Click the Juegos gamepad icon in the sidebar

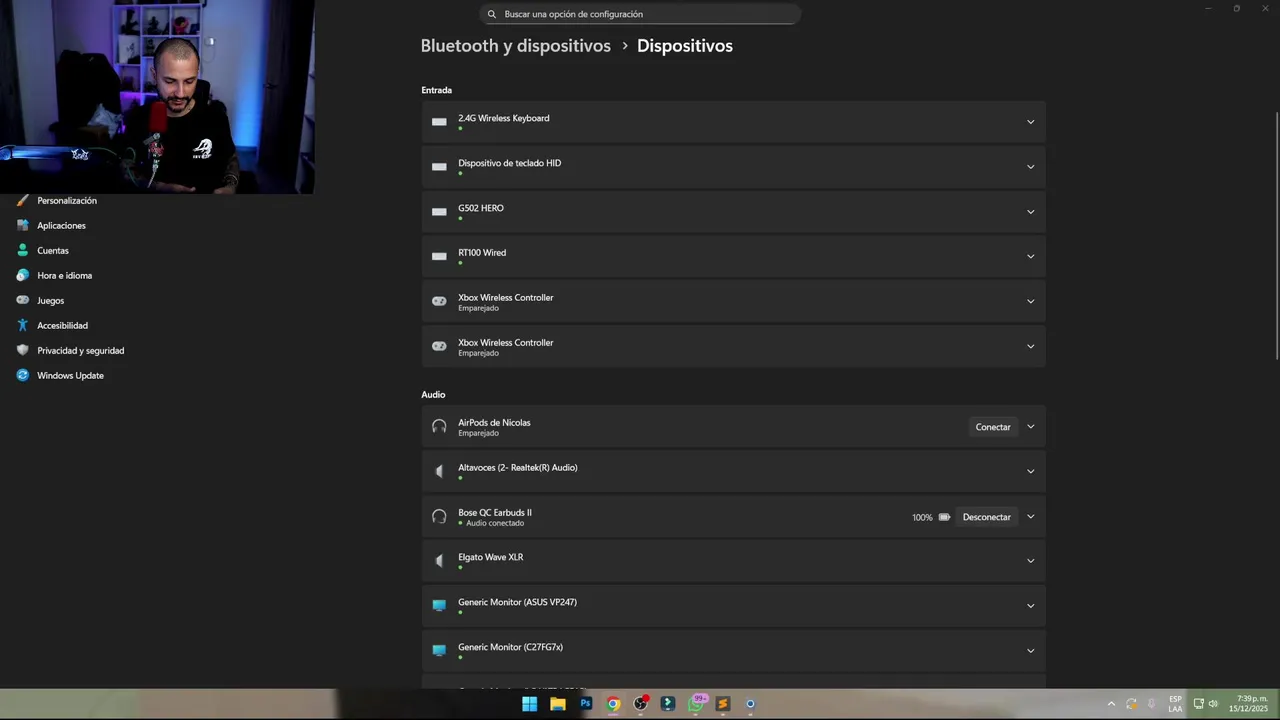click(23, 300)
